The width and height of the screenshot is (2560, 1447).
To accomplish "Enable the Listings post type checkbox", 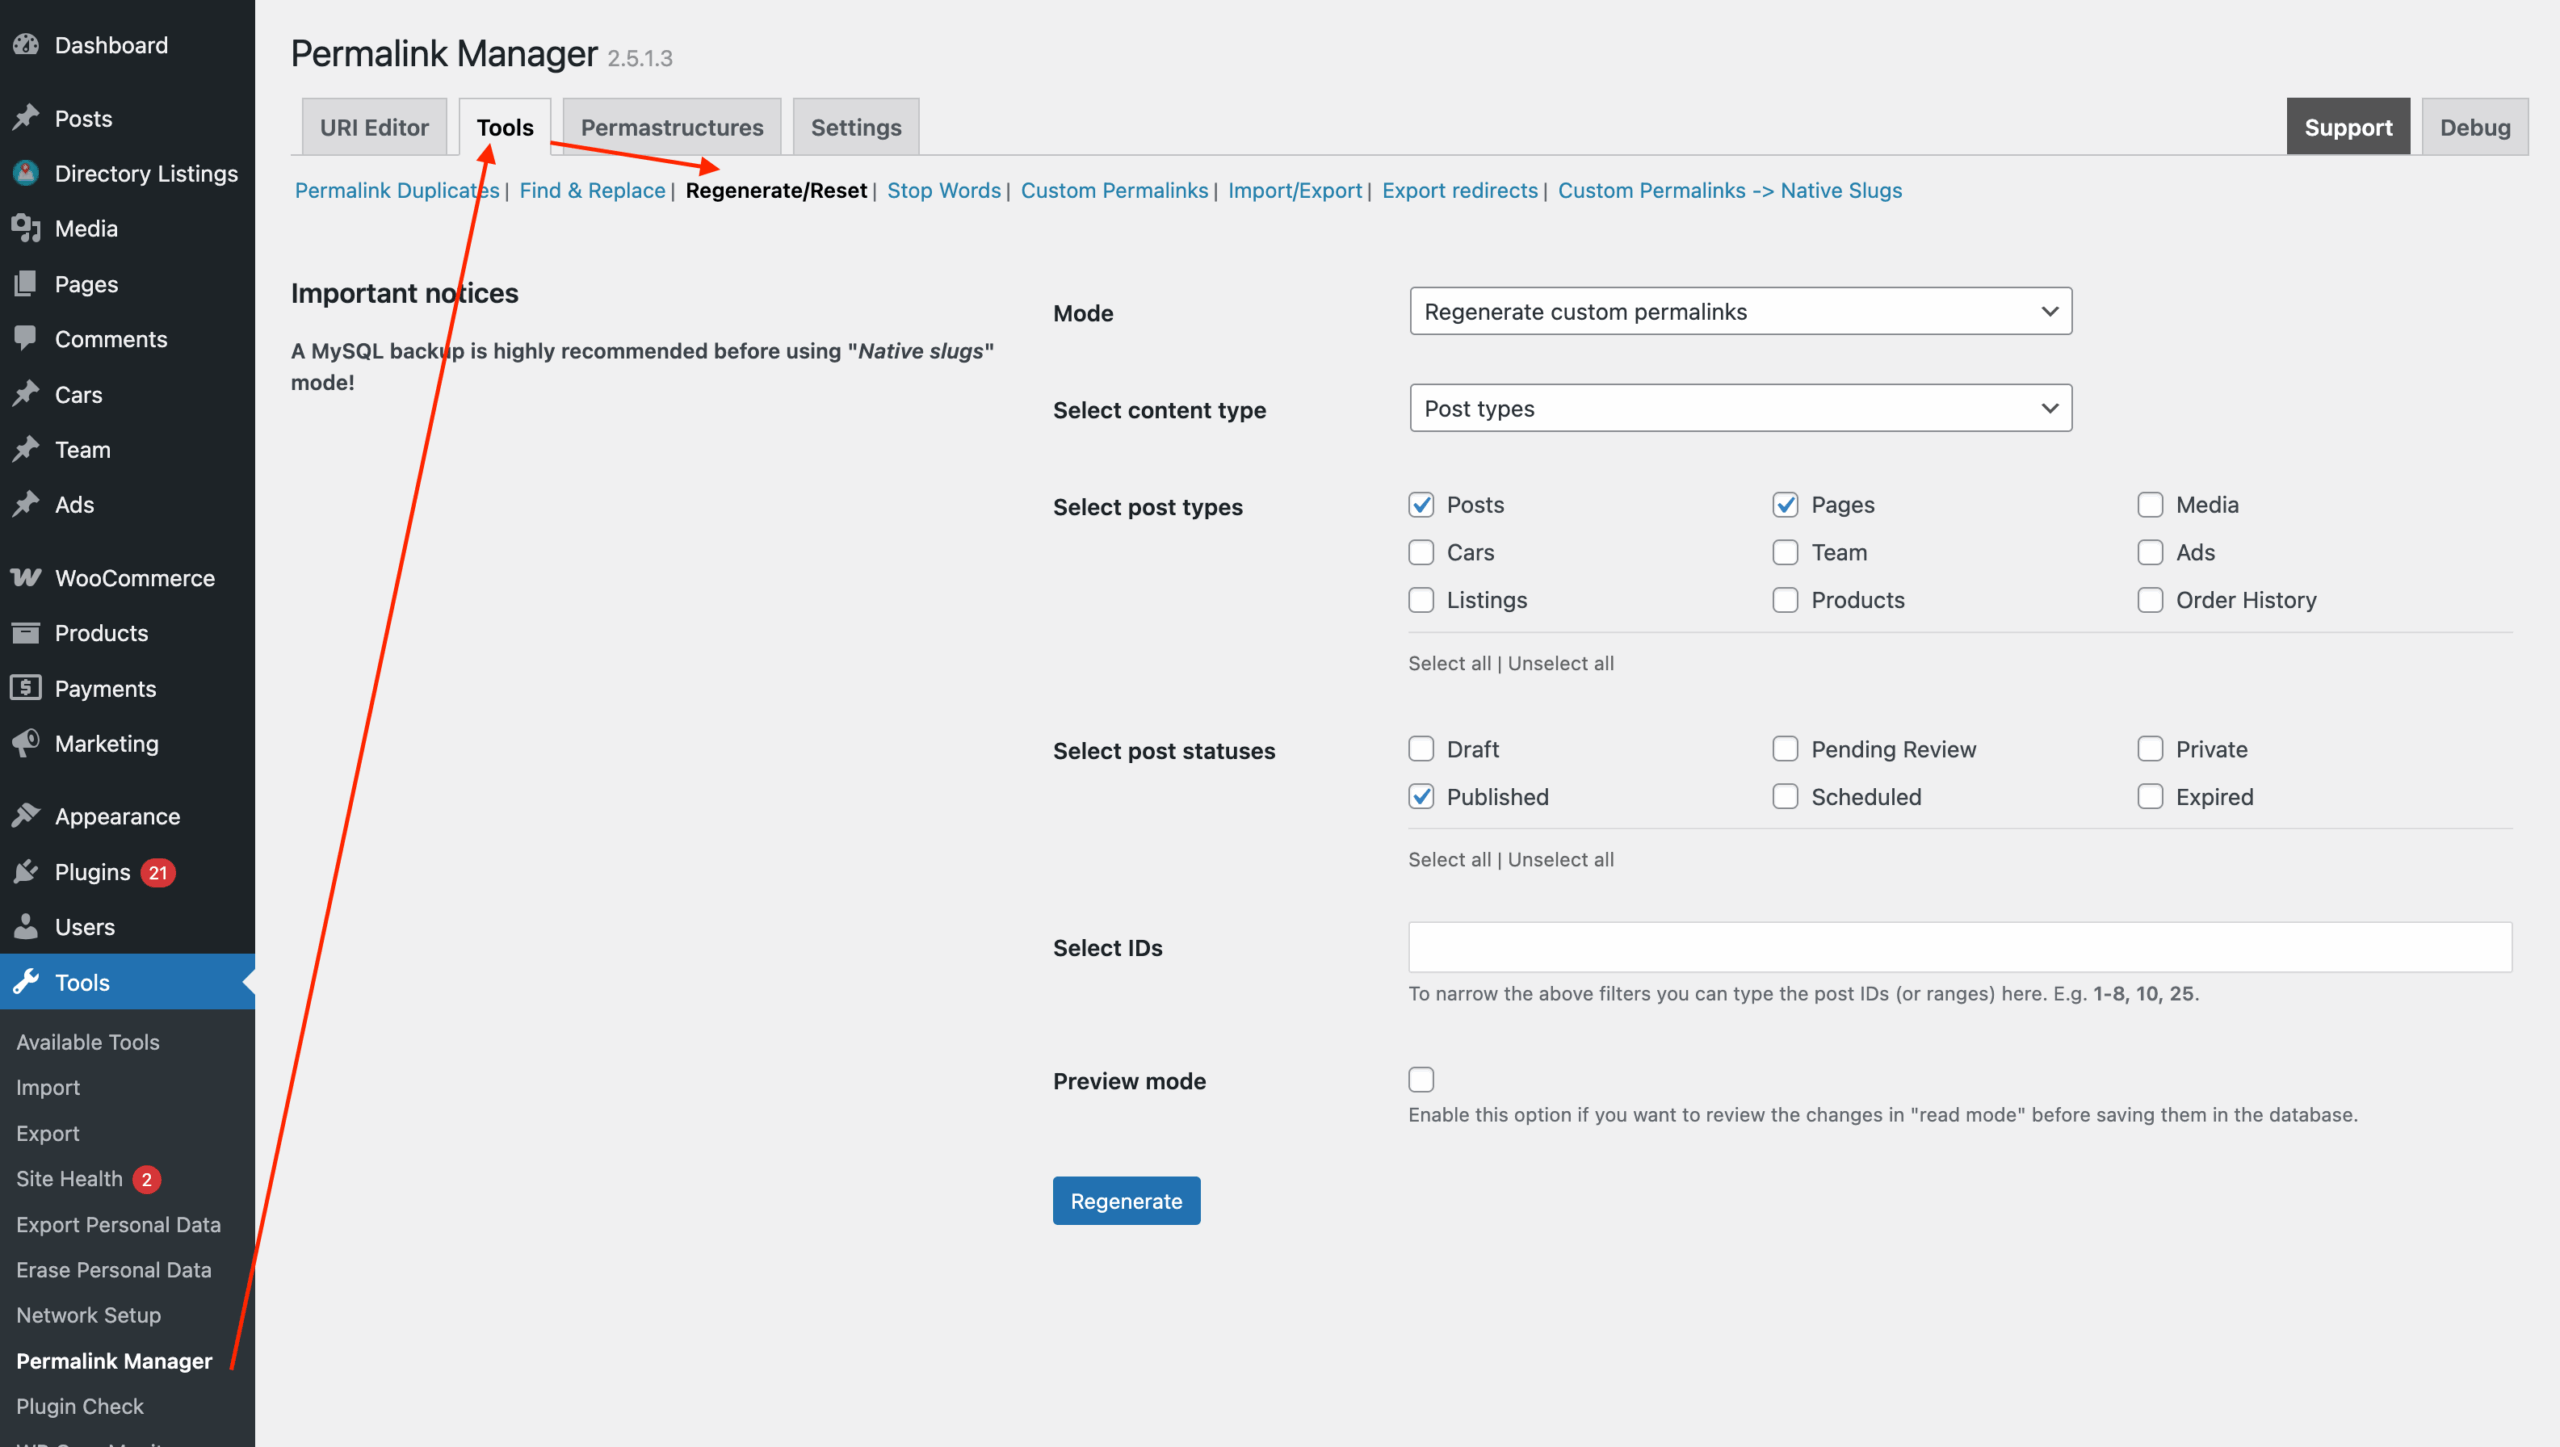I will click(1421, 600).
